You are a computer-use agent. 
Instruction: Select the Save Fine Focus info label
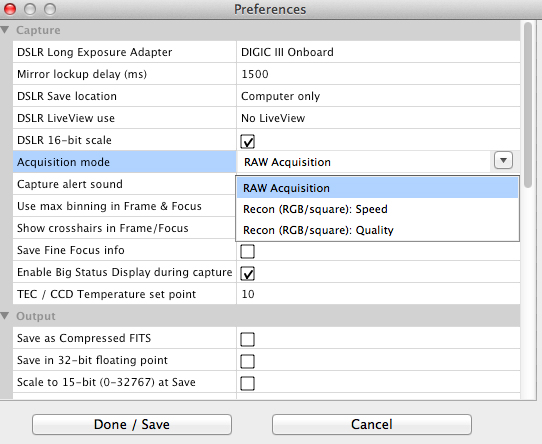[71, 250]
